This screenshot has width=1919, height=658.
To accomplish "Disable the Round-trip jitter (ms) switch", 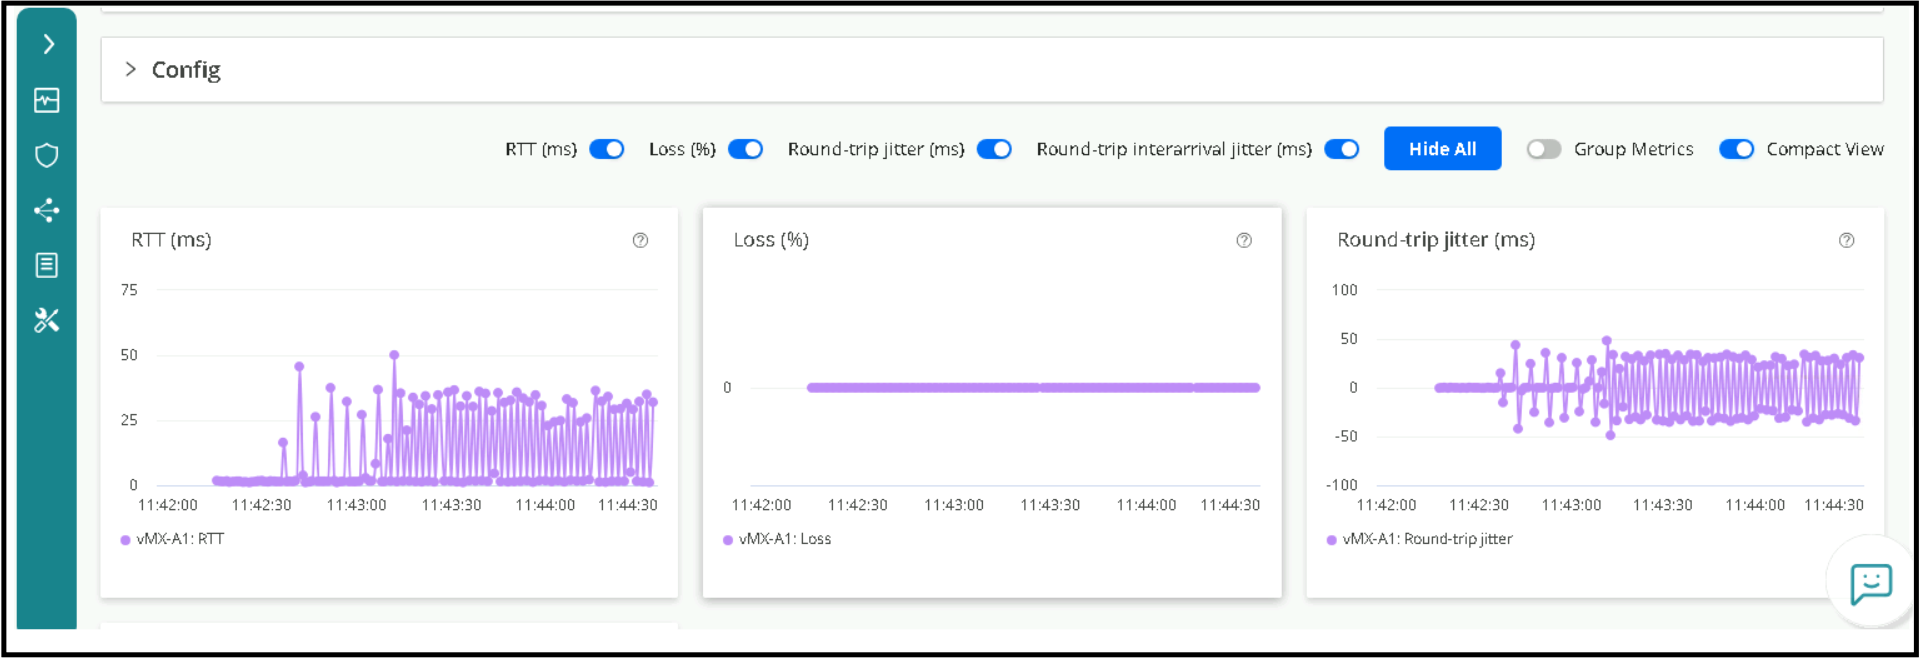I will (x=994, y=149).
